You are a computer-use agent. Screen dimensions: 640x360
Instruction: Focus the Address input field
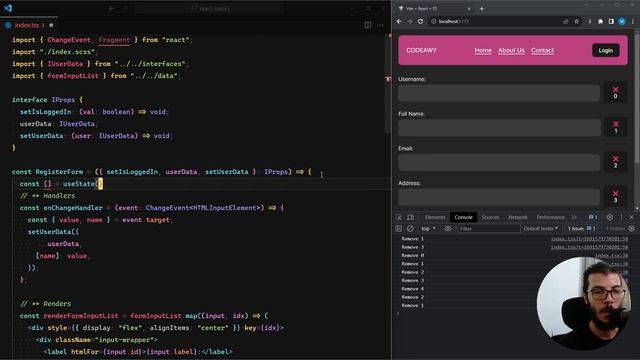(x=499, y=197)
